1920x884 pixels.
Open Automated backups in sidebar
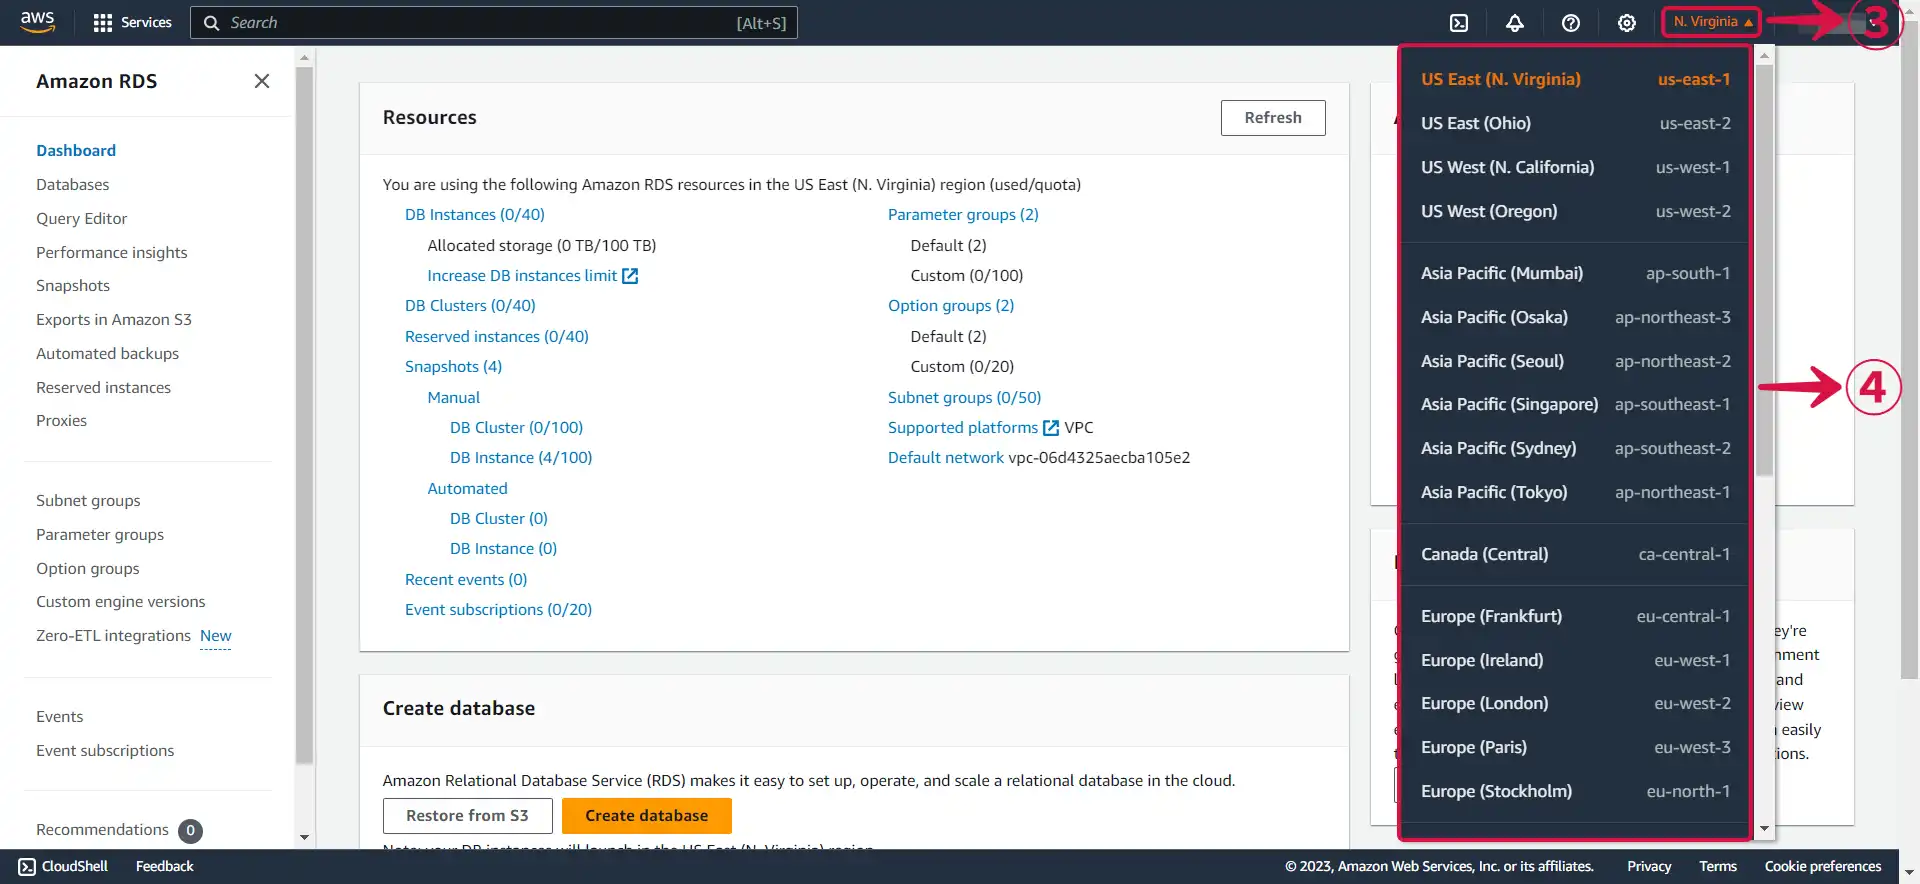tap(108, 354)
